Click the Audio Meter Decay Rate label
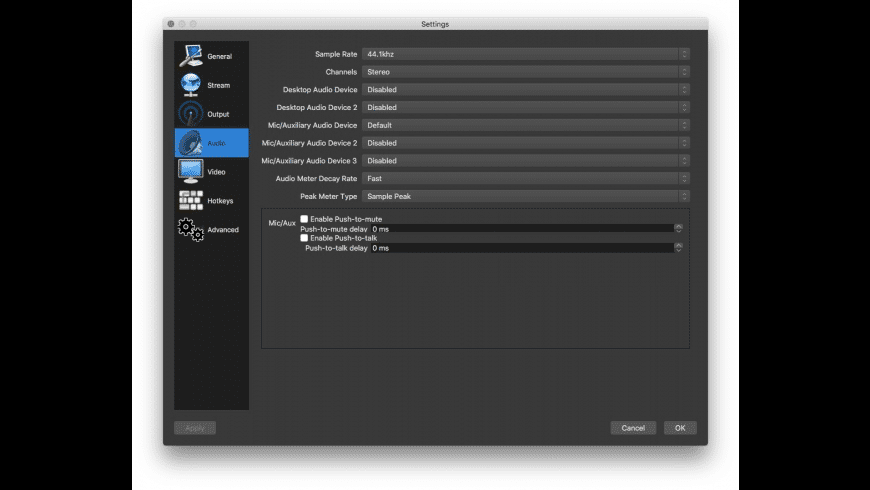 point(316,179)
